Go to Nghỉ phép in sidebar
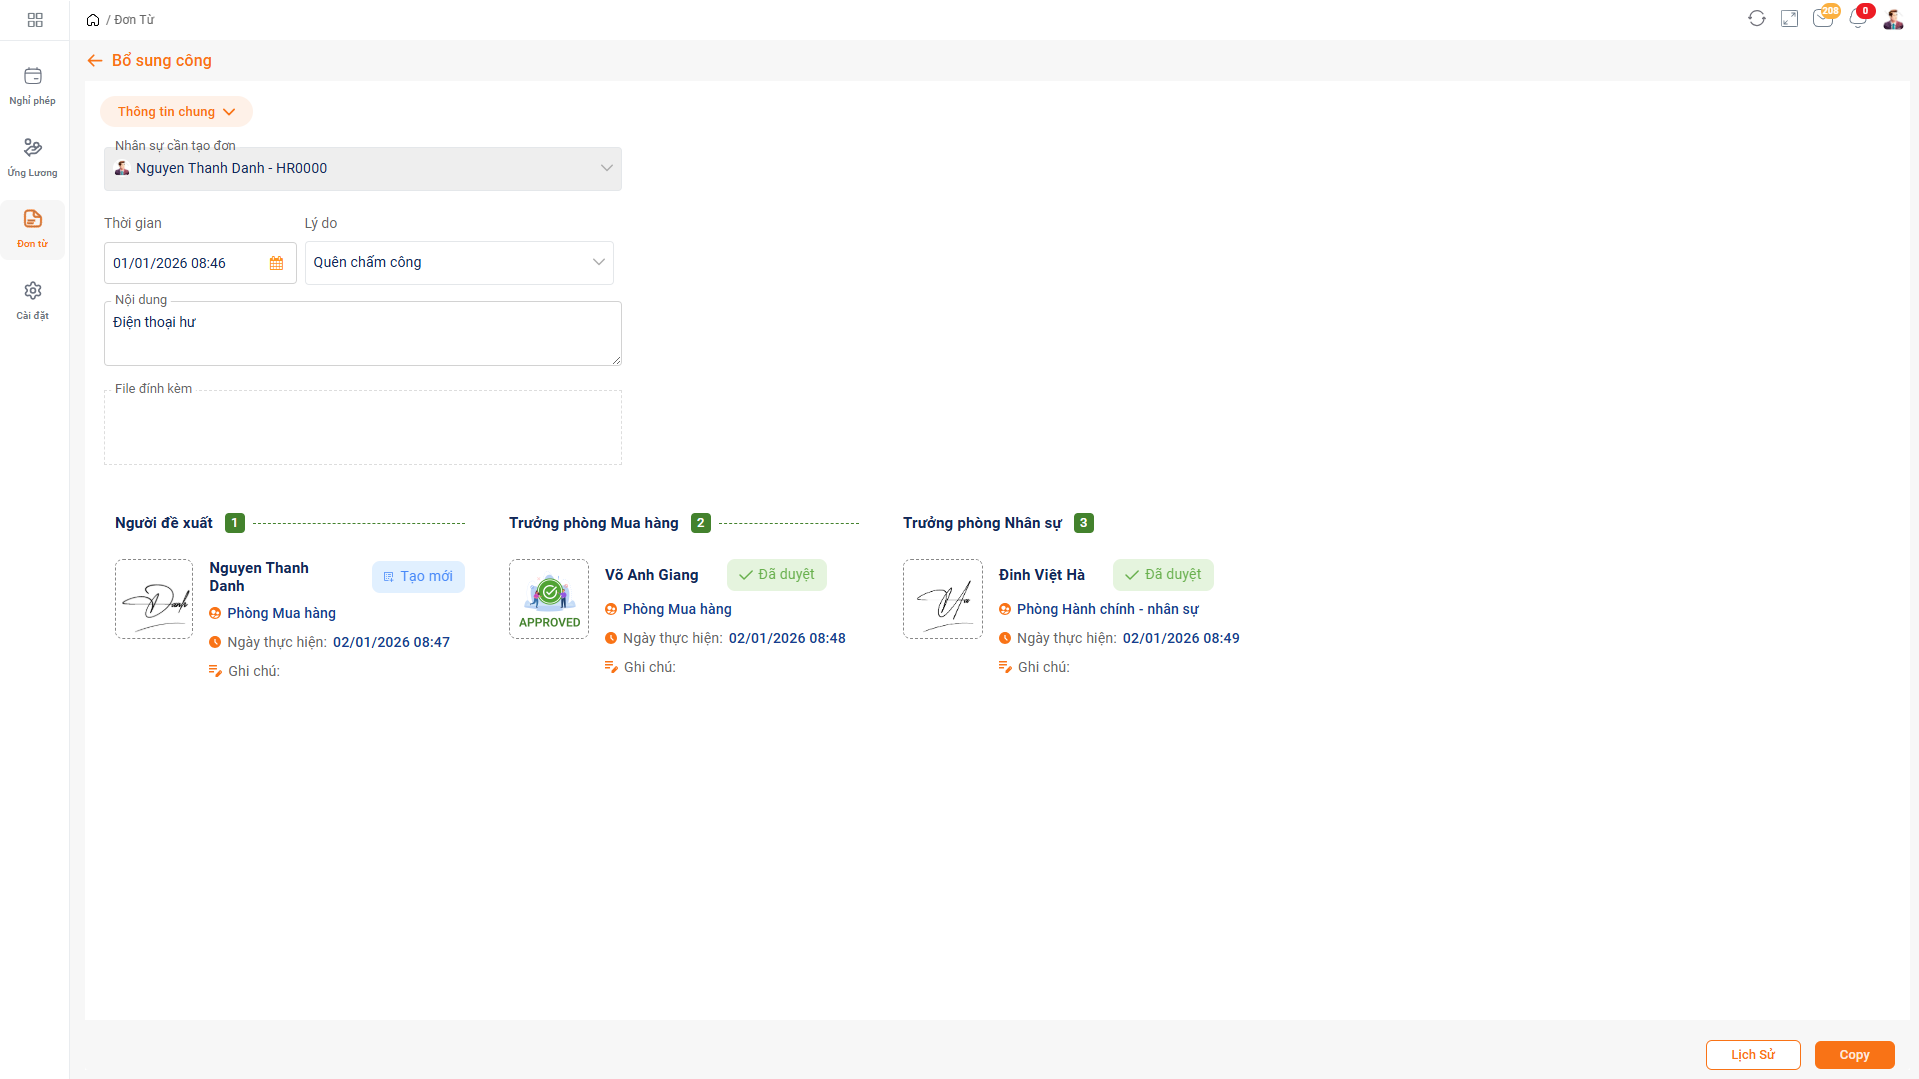Image resolution: width=1919 pixels, height=1079 pixels. (33, 85)
